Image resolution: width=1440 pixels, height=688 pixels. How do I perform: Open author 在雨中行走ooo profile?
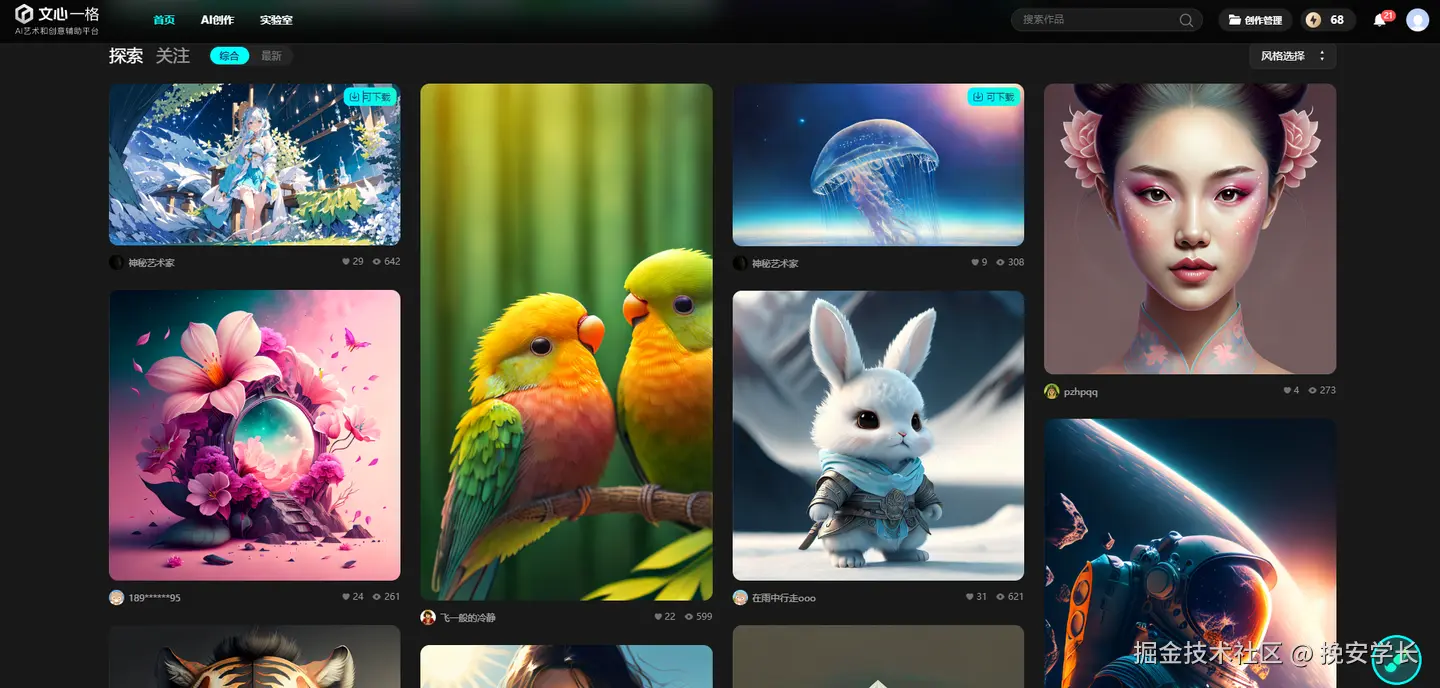[x=784, y=598]
